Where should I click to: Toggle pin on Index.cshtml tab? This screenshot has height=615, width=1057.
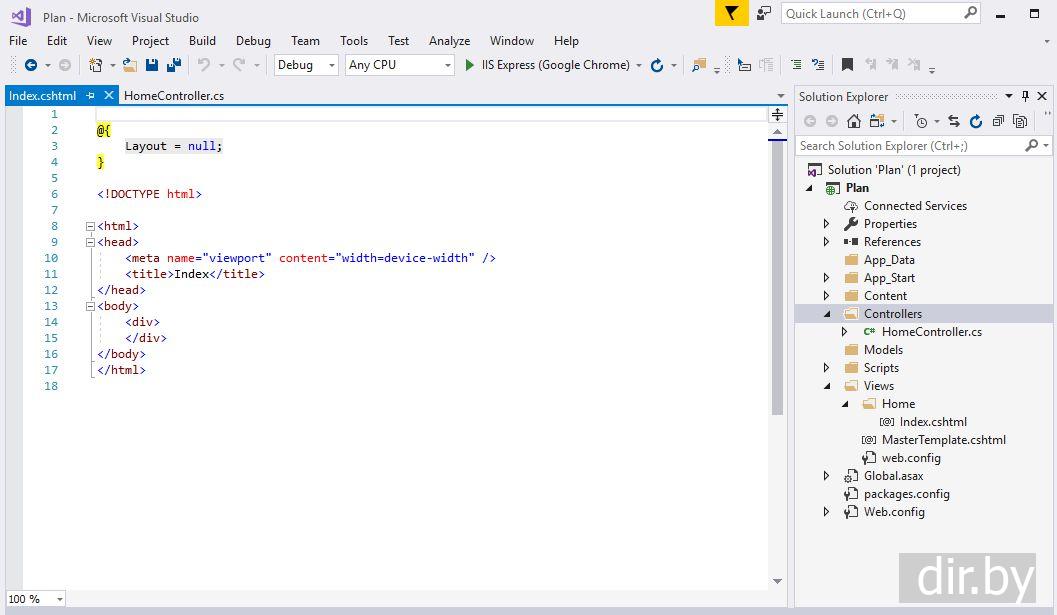(90, 96)
